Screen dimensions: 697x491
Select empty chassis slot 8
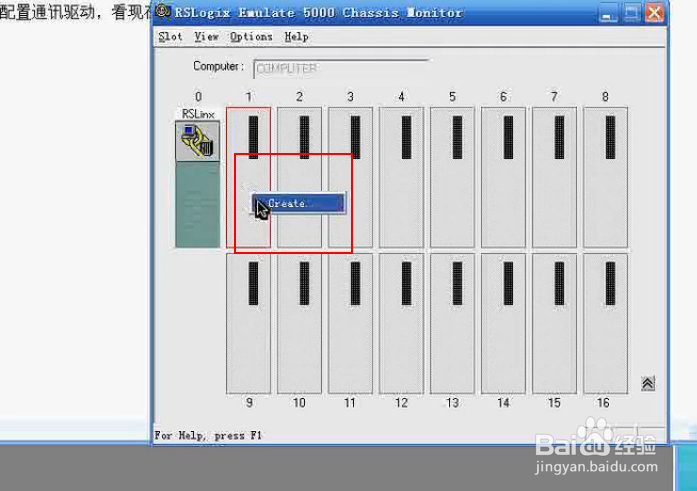(x=606, y=177)
